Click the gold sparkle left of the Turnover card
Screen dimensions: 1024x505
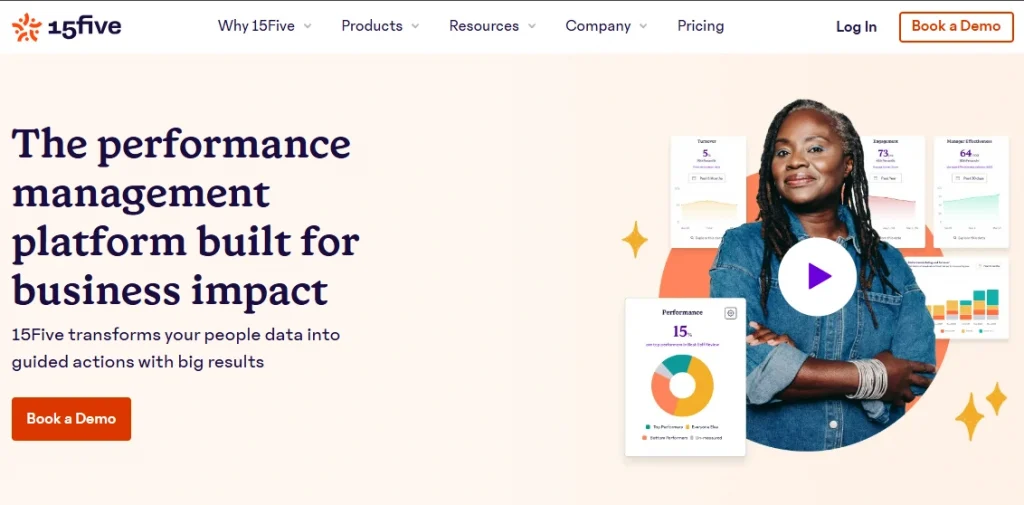click(634, 240)
